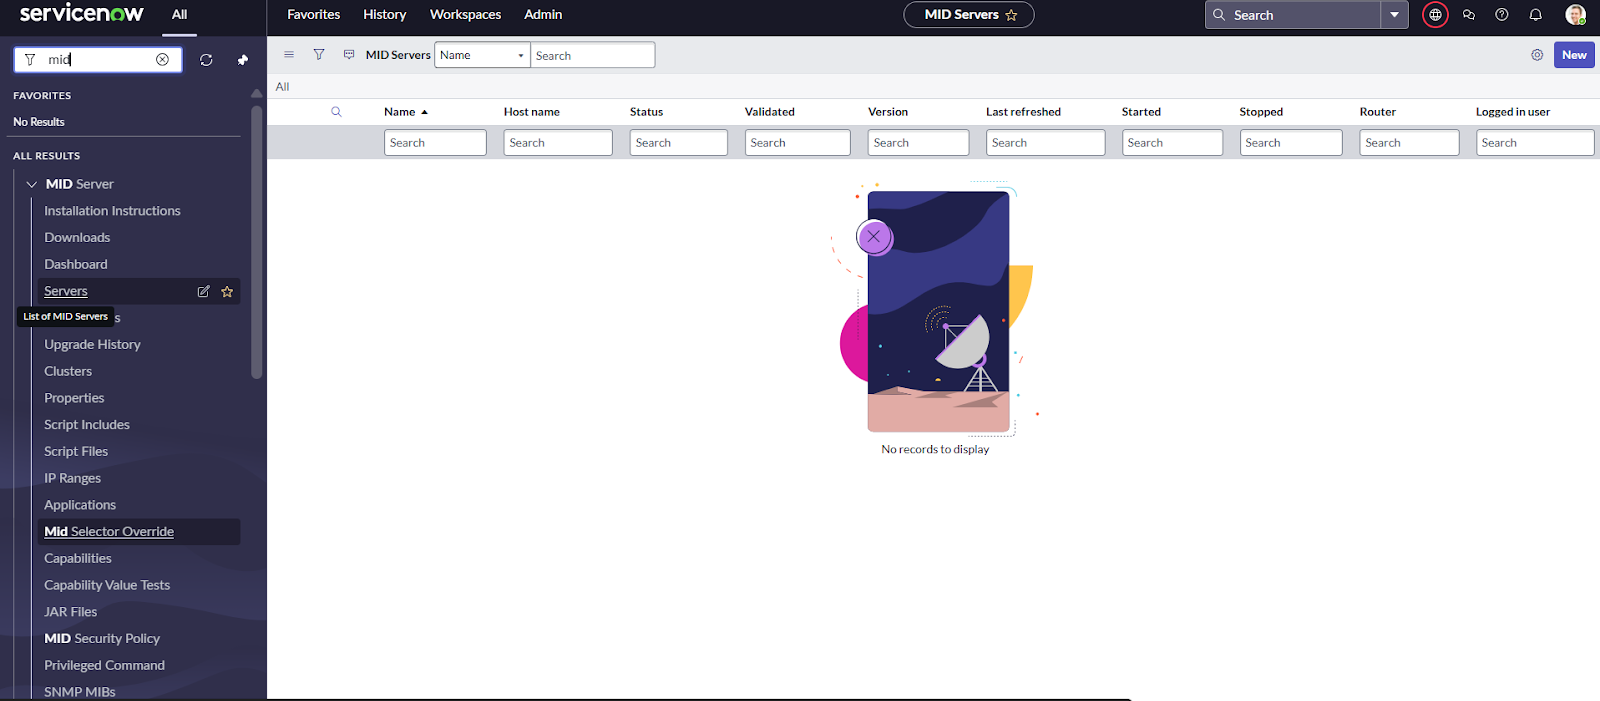The image size is (1600, 701).
Task: Open the Installation Instructions module
Action: click(x=112, y=211)
